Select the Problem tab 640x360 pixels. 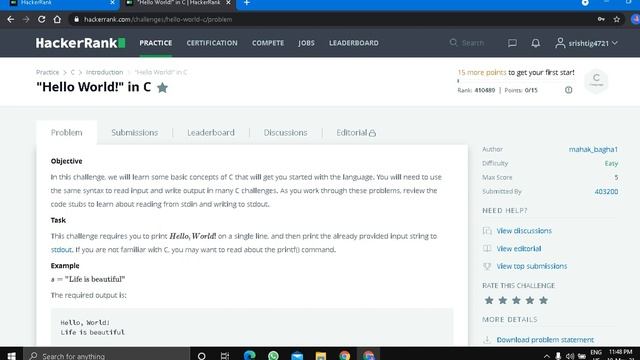(67, 133)
